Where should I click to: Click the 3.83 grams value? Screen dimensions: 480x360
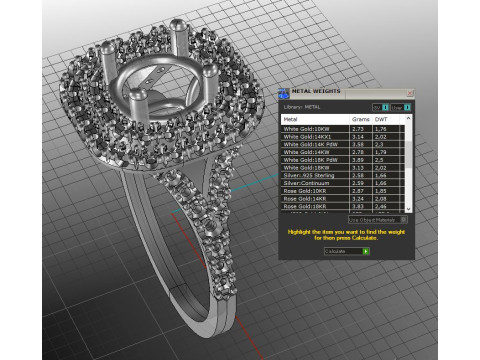click(358, 206)
